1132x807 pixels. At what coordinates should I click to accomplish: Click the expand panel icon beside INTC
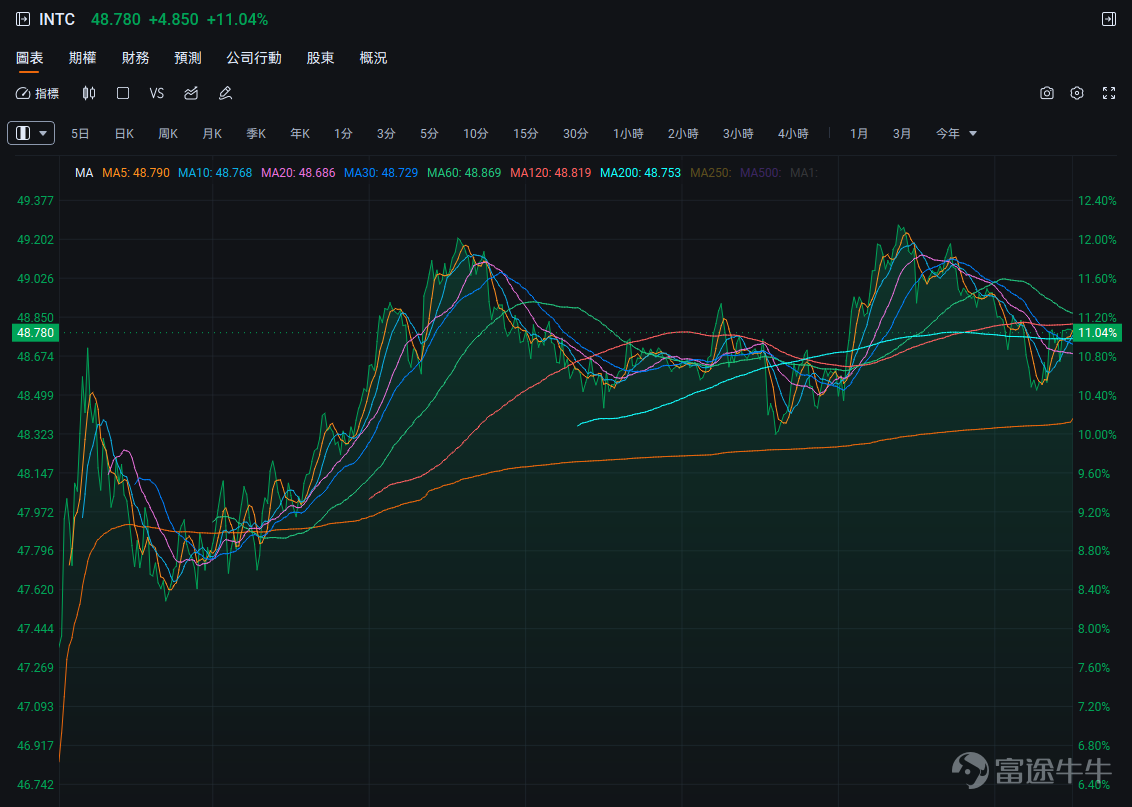point(23,19)
